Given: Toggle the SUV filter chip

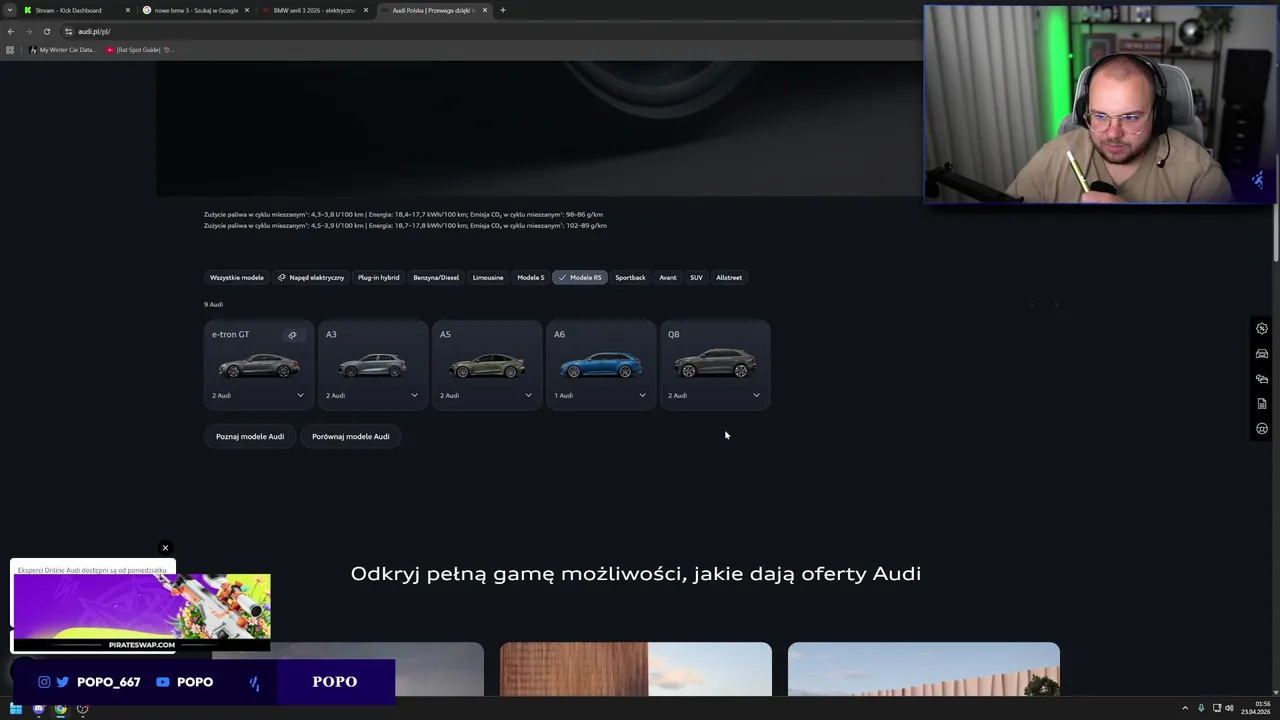Looking at the screenshot, I should (x=696, y=277).
